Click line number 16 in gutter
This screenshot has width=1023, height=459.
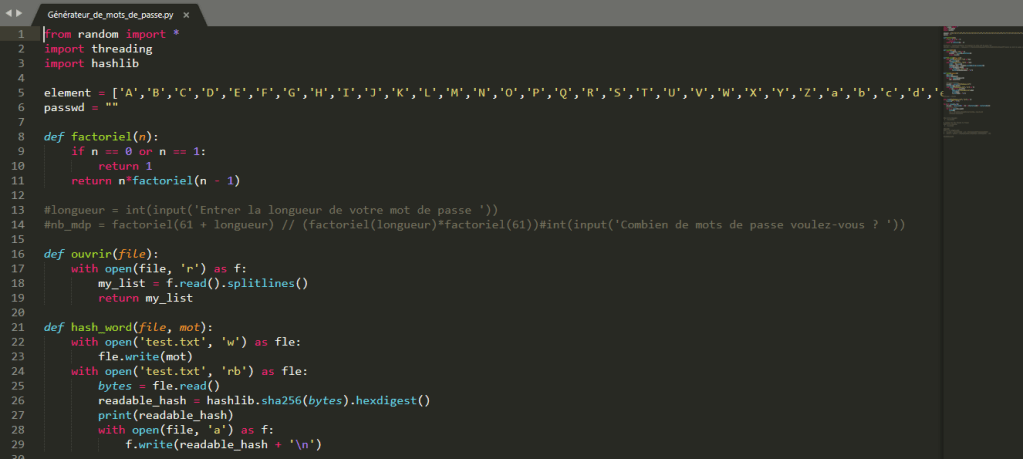point(17,254)
